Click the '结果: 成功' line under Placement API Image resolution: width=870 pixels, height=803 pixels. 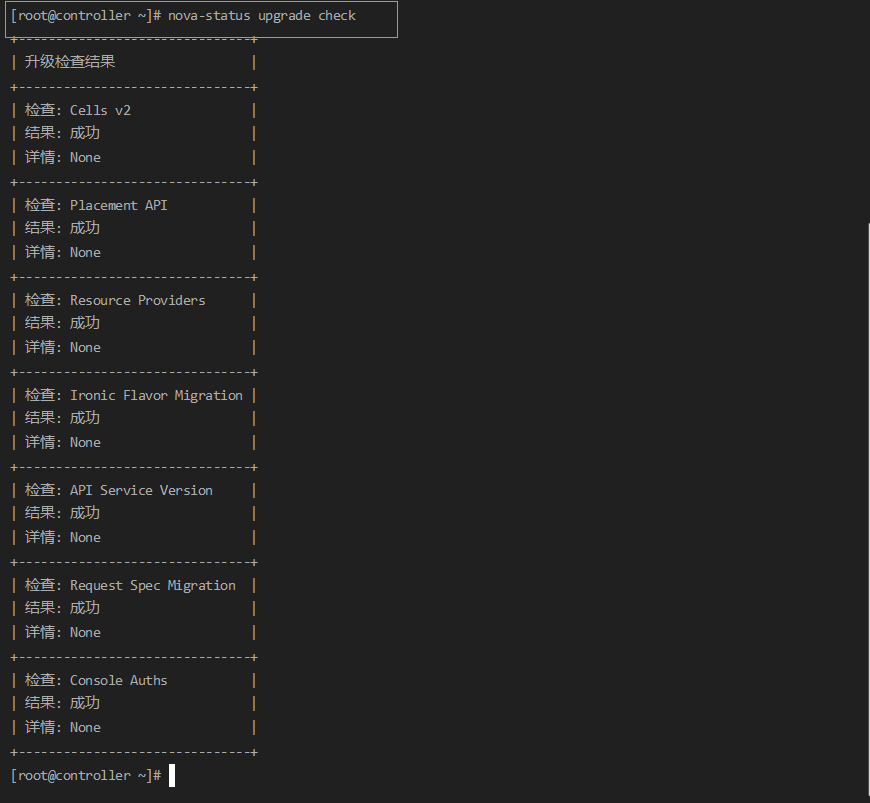click(62, 228)
